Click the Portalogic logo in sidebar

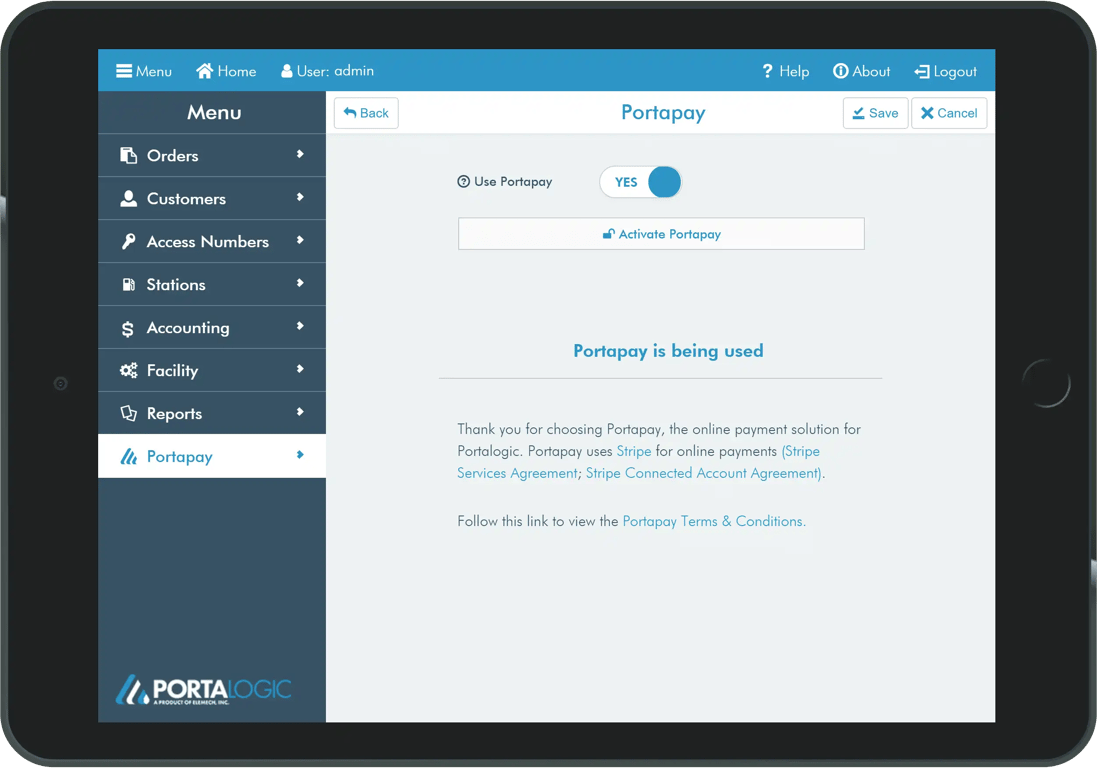point(203,690)
